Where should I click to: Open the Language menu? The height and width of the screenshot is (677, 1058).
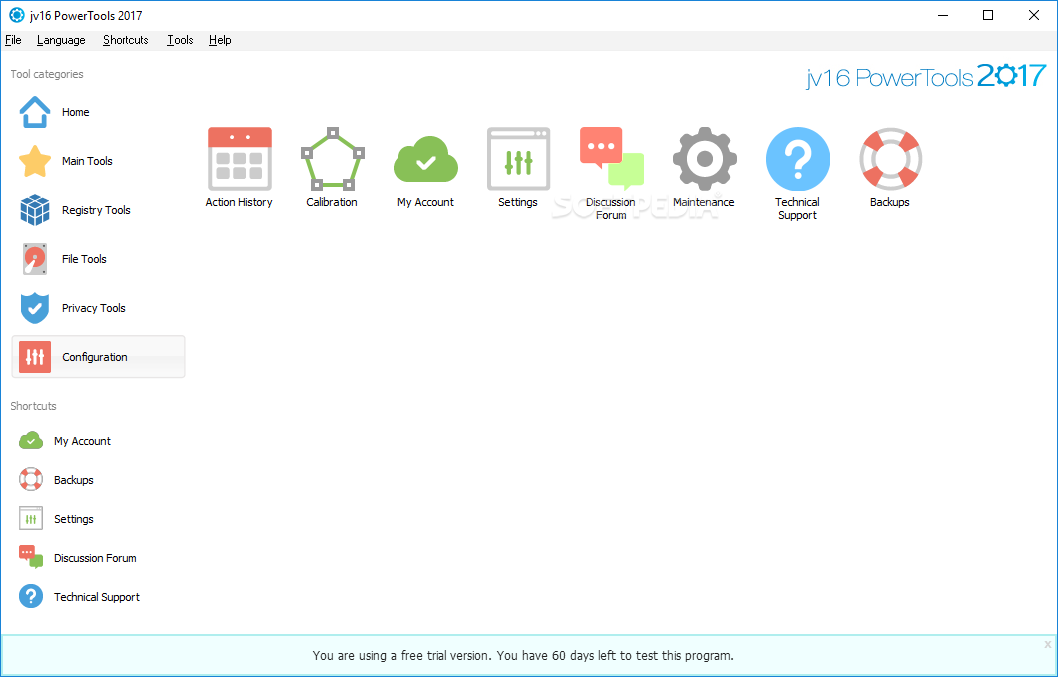pos(61,40)
